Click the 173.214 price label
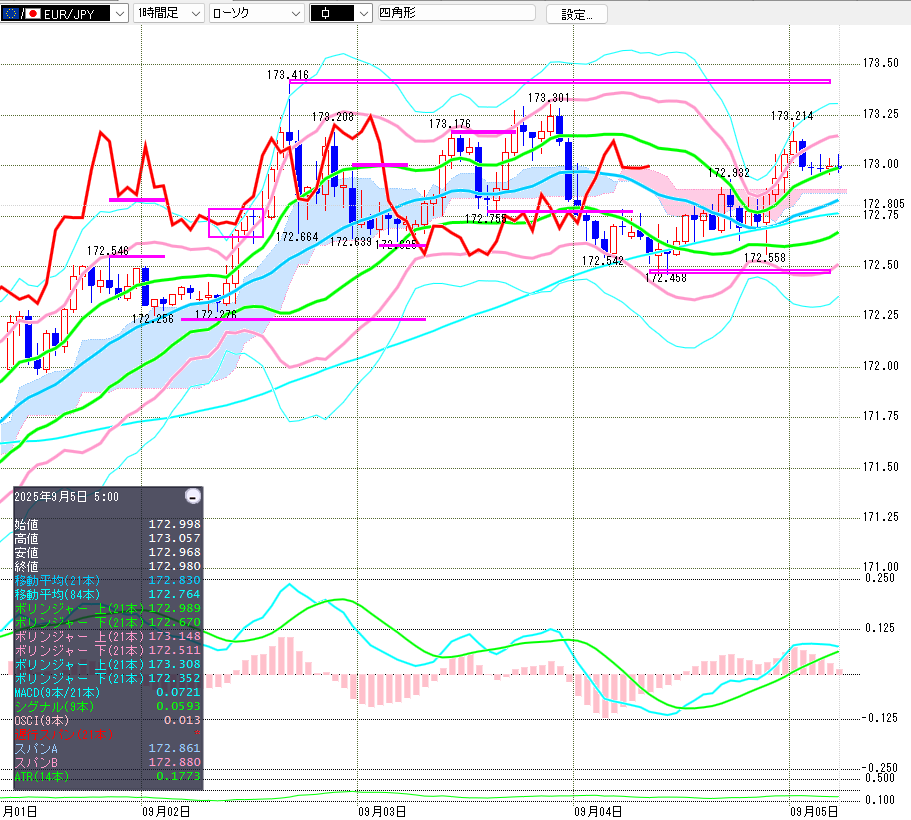The height and width of the screenshot is (820, 911). click(792, 116)
